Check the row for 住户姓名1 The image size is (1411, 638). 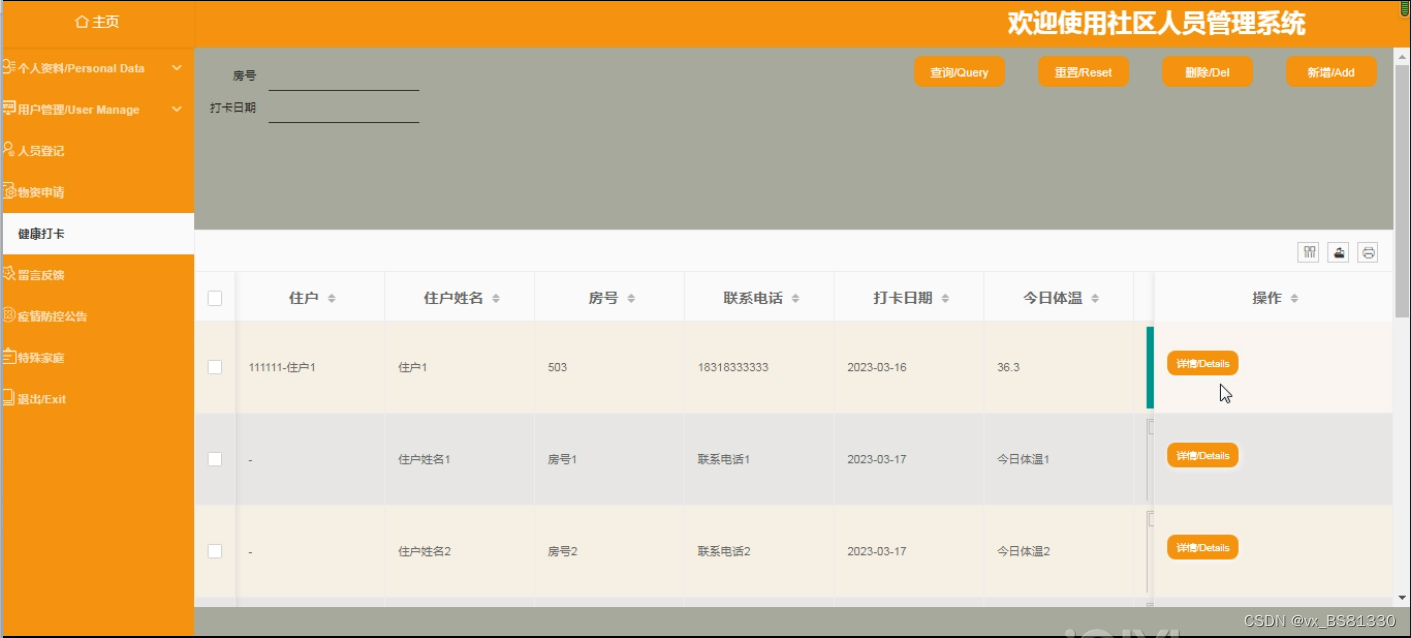(x=215, y=459)
